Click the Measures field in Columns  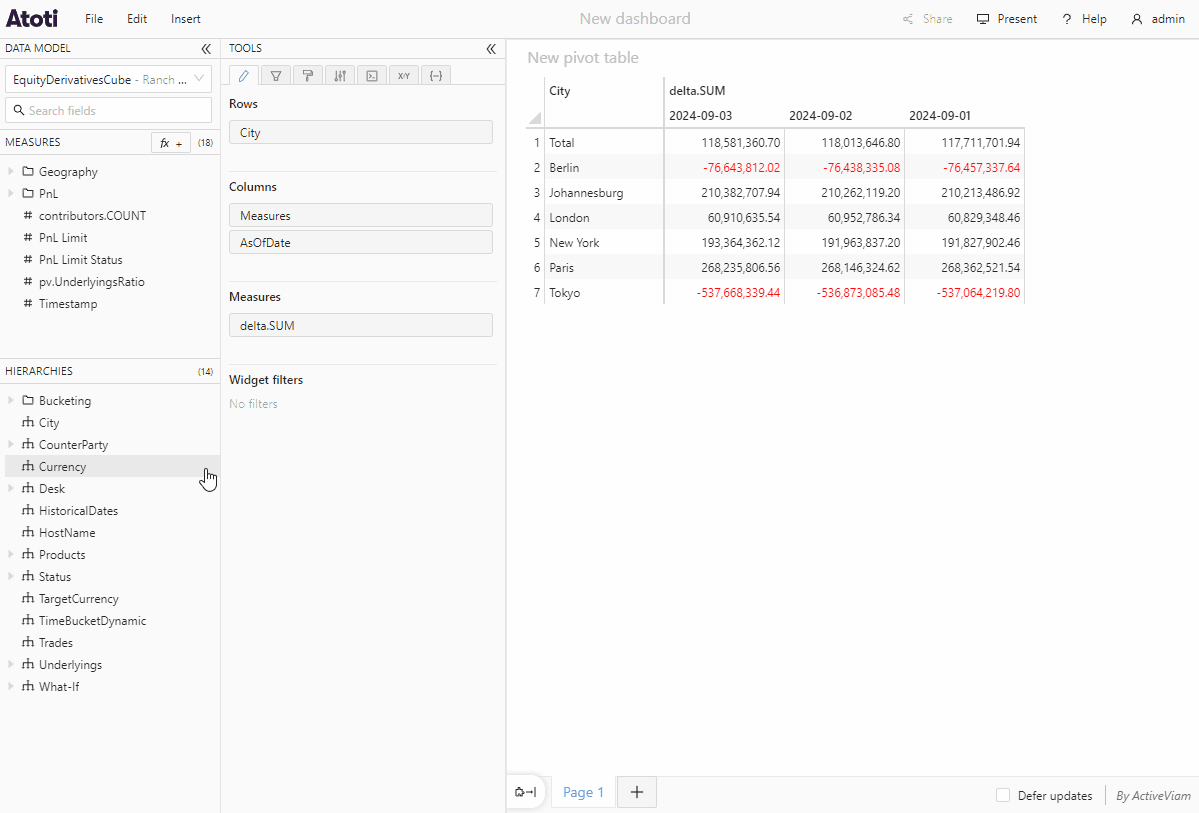coord(361,216)
